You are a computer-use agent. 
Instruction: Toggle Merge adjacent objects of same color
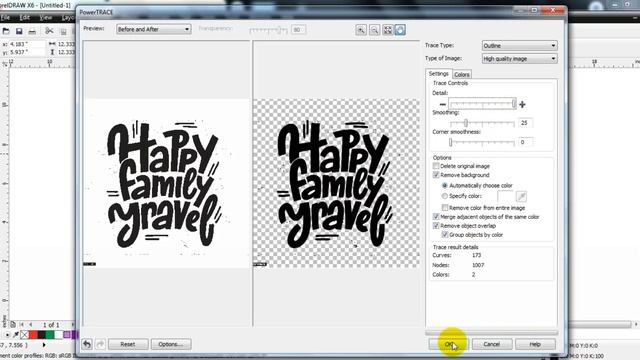pyautogui.click(x=436, y=217)
